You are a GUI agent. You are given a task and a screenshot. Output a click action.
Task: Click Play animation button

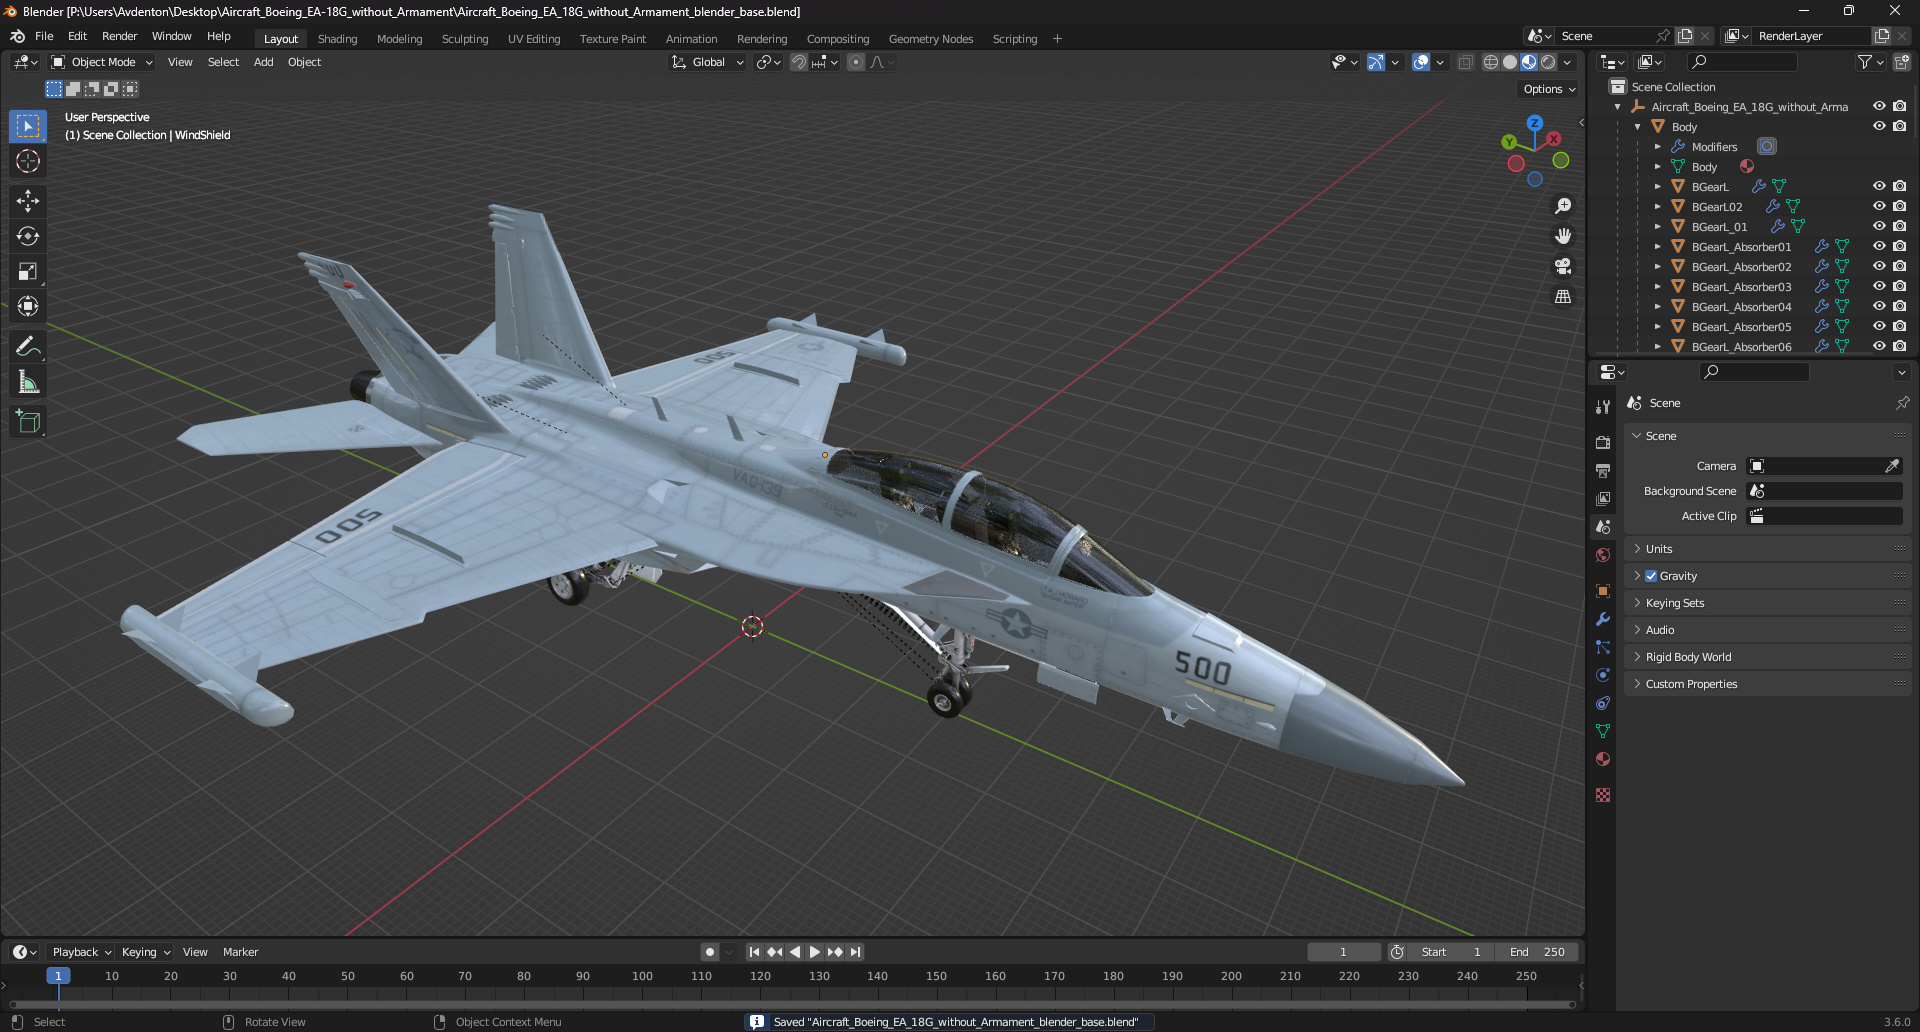[x=815, y=952]
